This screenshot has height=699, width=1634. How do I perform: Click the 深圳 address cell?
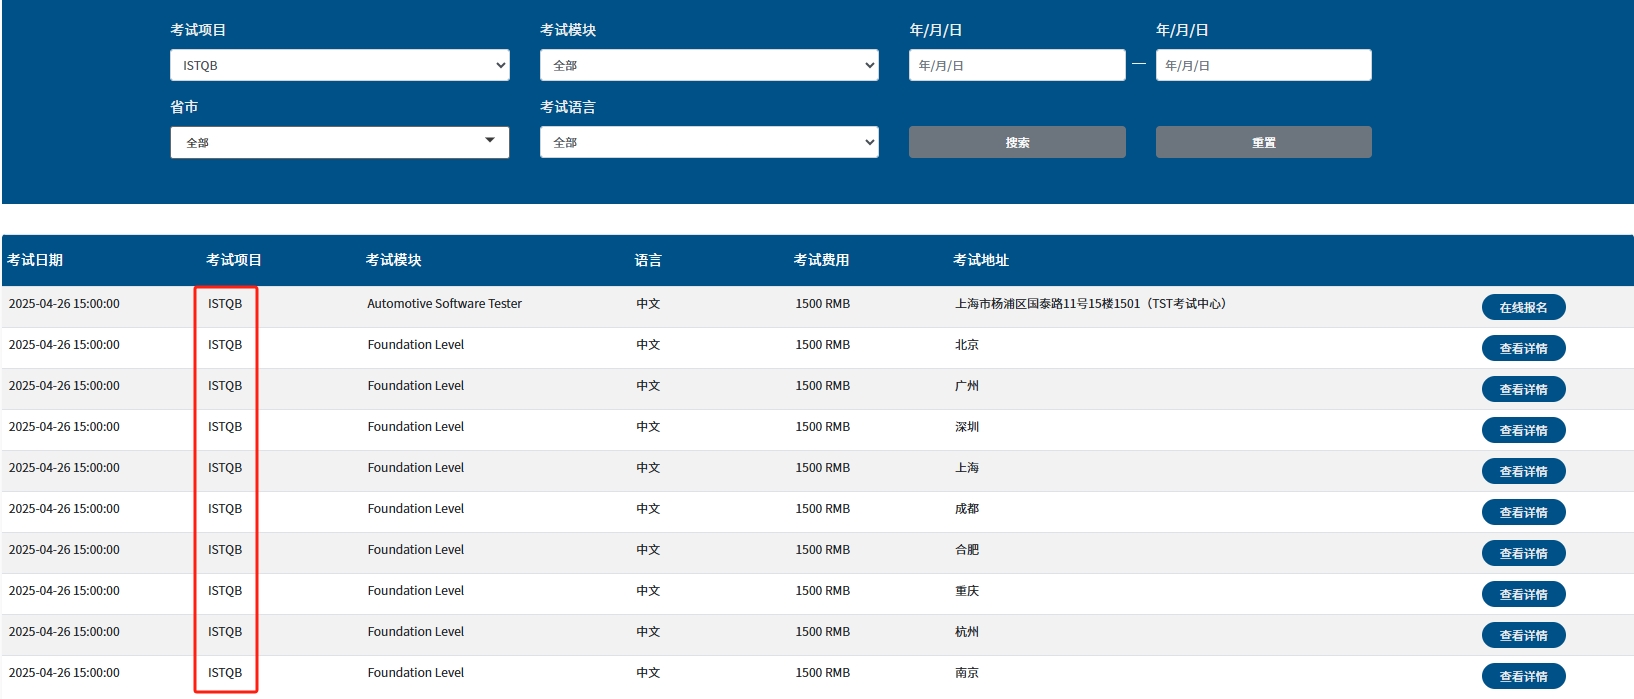pos(967,427)
